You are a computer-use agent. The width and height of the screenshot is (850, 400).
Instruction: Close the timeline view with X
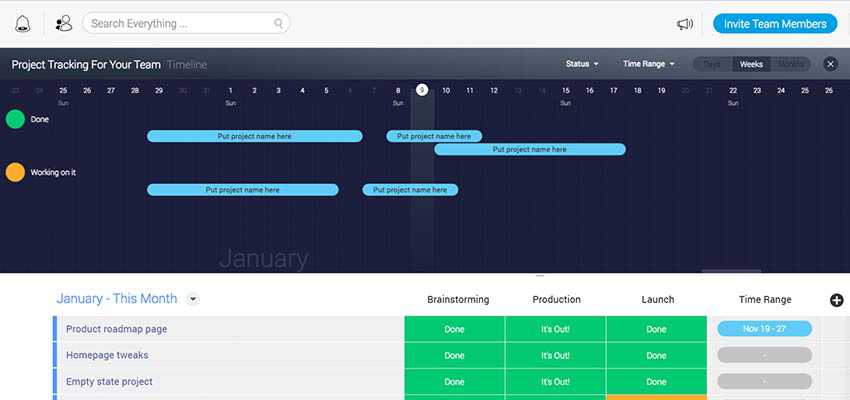tap(830, 64)
